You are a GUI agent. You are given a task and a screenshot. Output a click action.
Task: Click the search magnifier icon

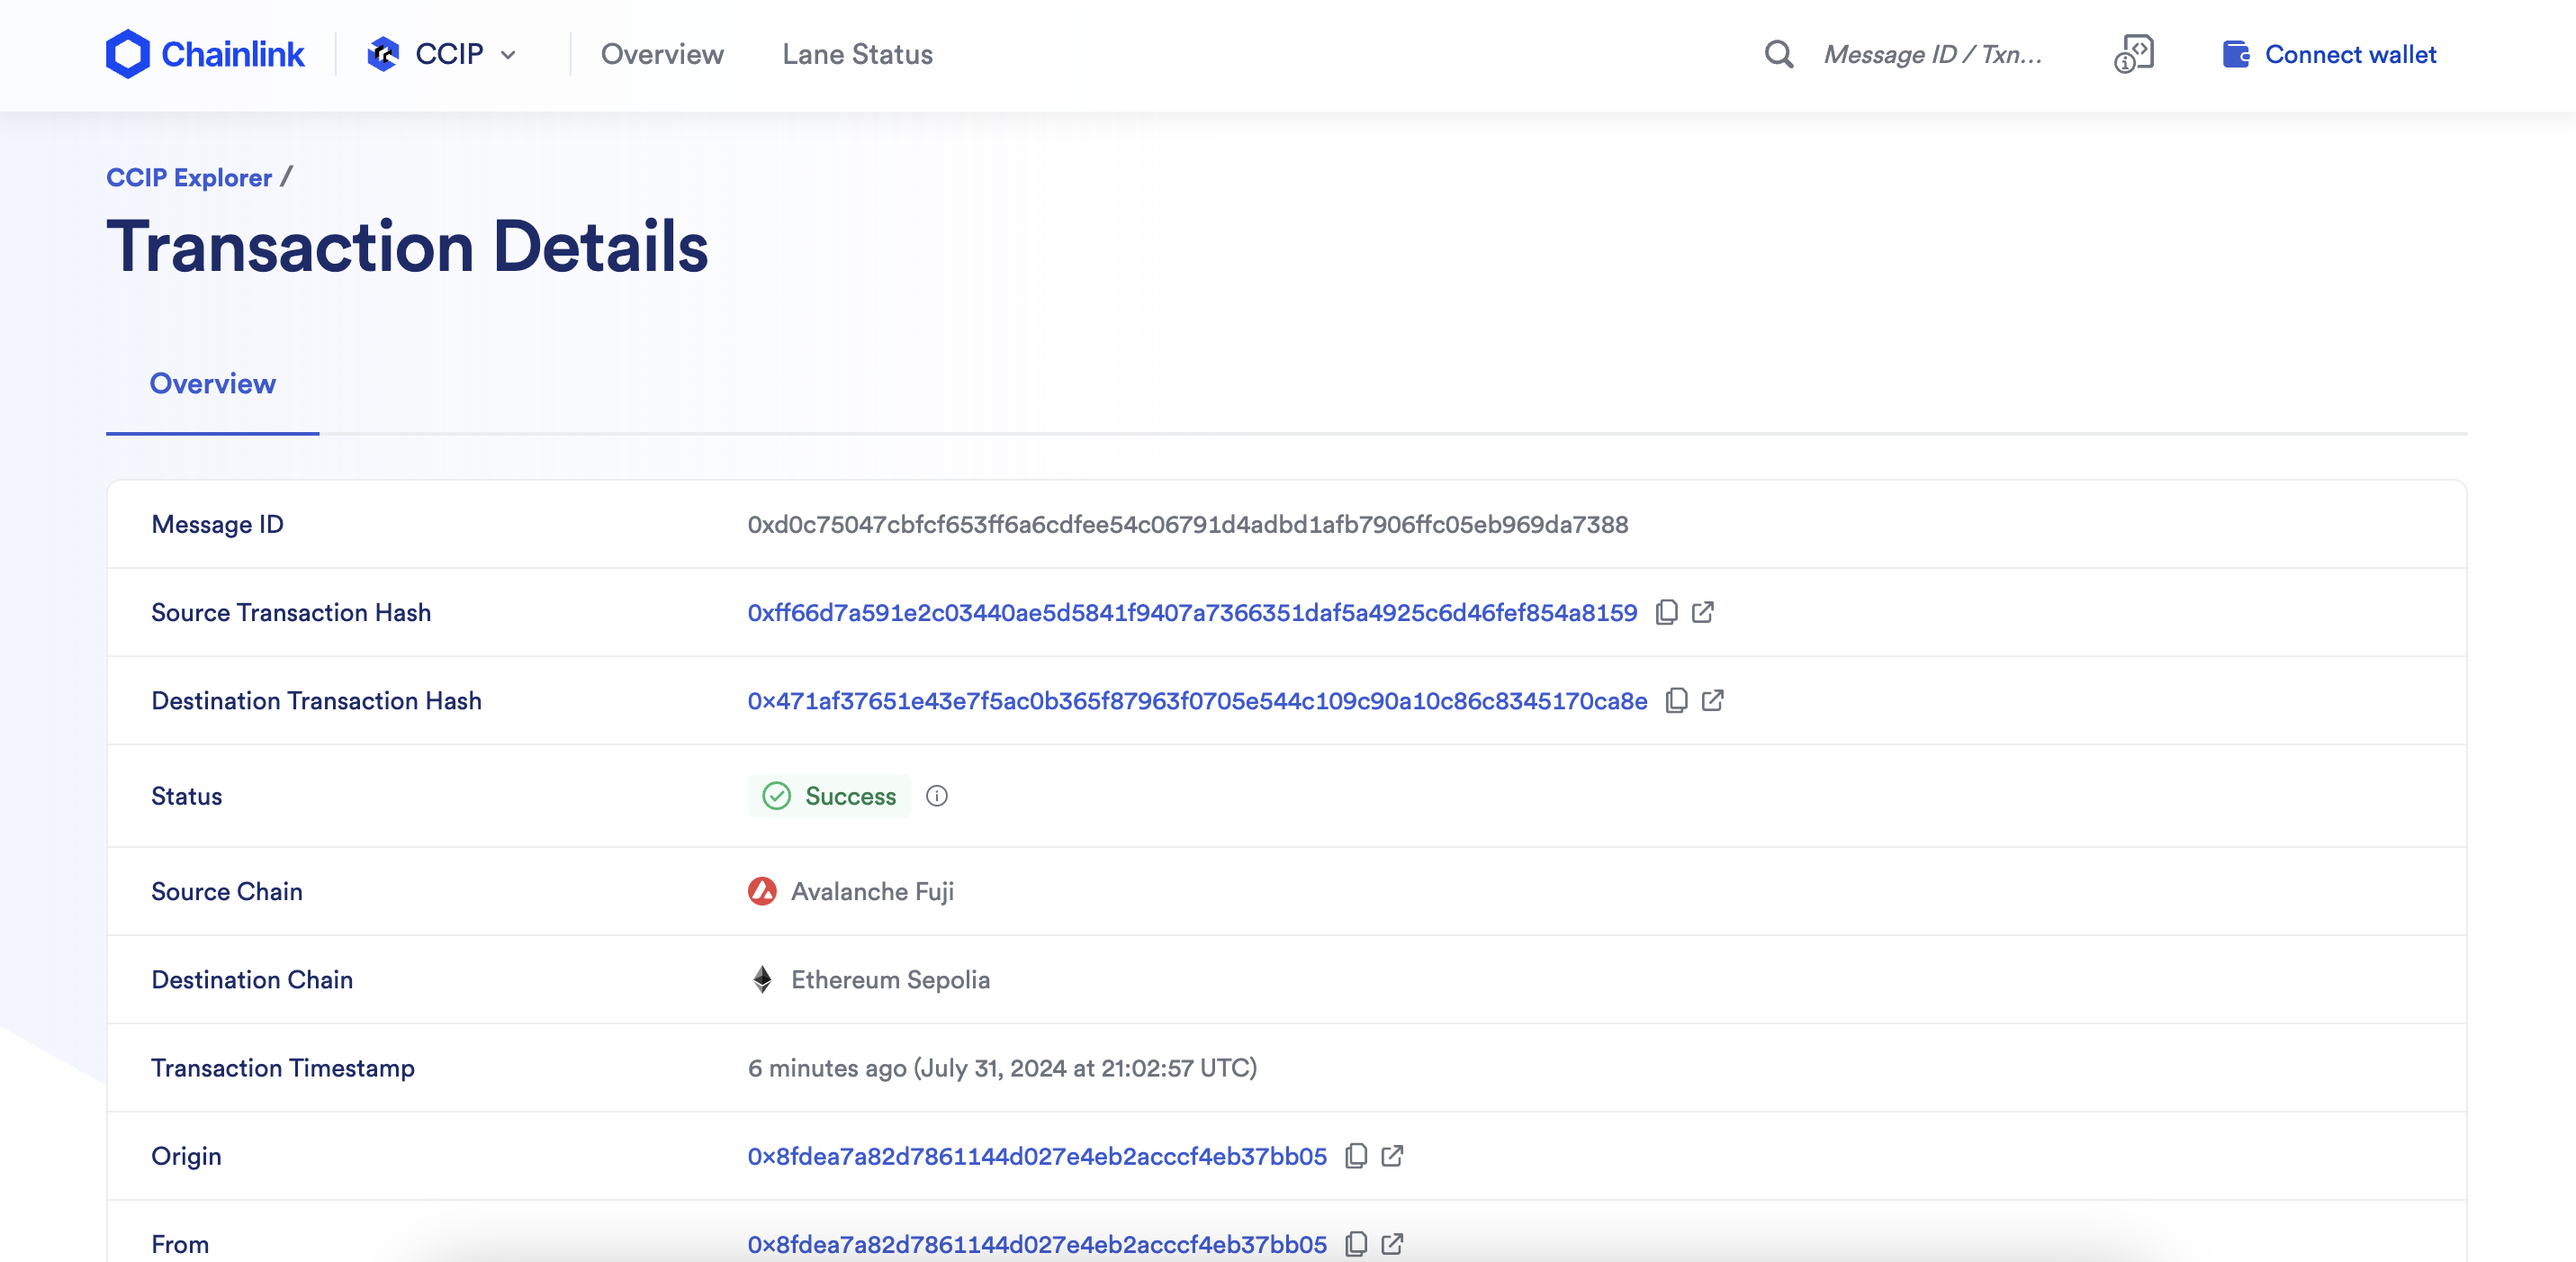[1778, 54]
